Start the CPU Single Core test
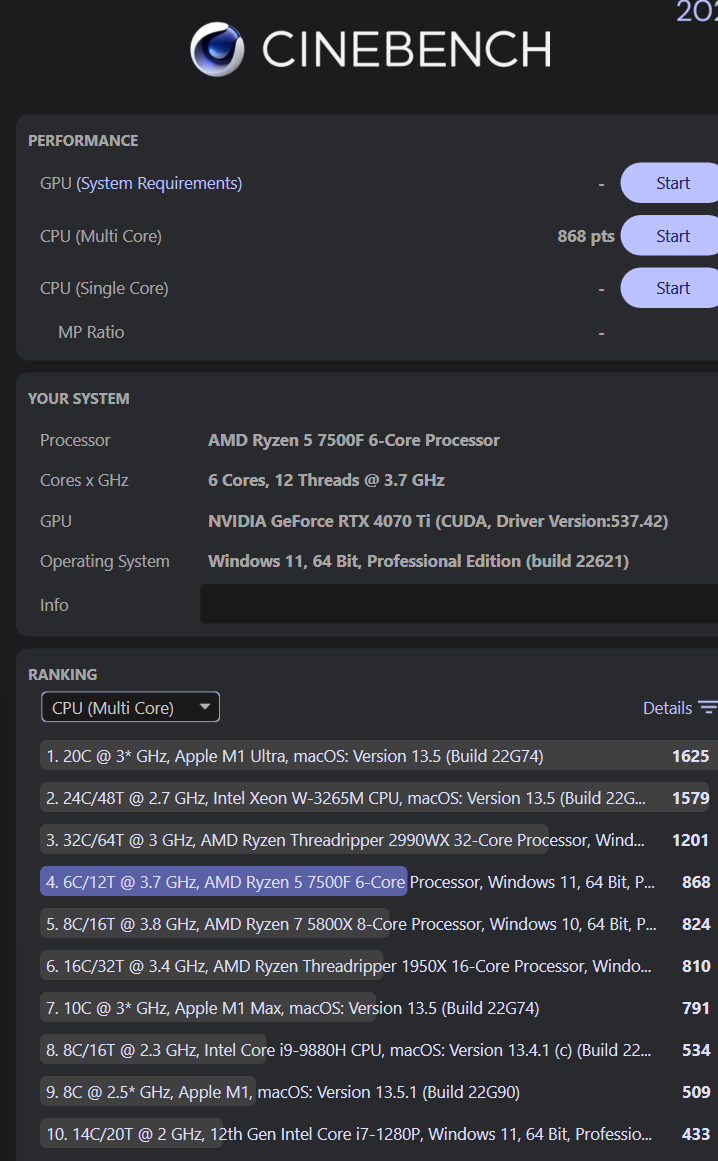Viewport: 718px width, 1161px height. (672, 288)
